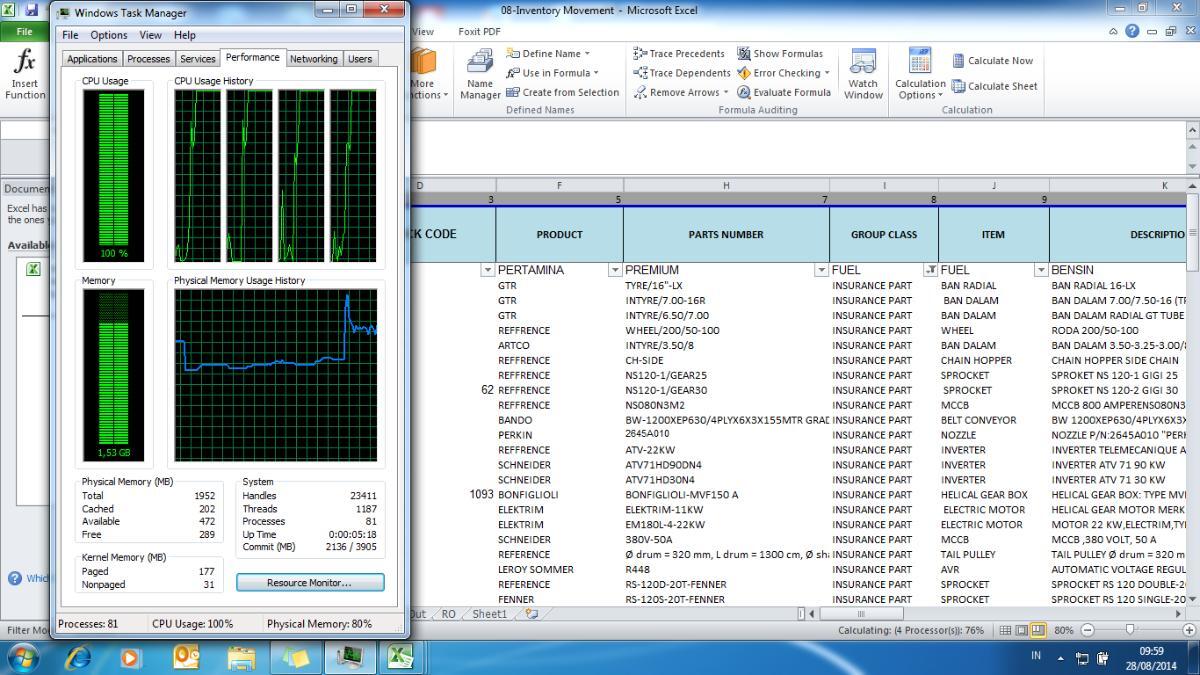
Task: Open the PERTAMINA column filter dropdown
Action: point(615,270)
